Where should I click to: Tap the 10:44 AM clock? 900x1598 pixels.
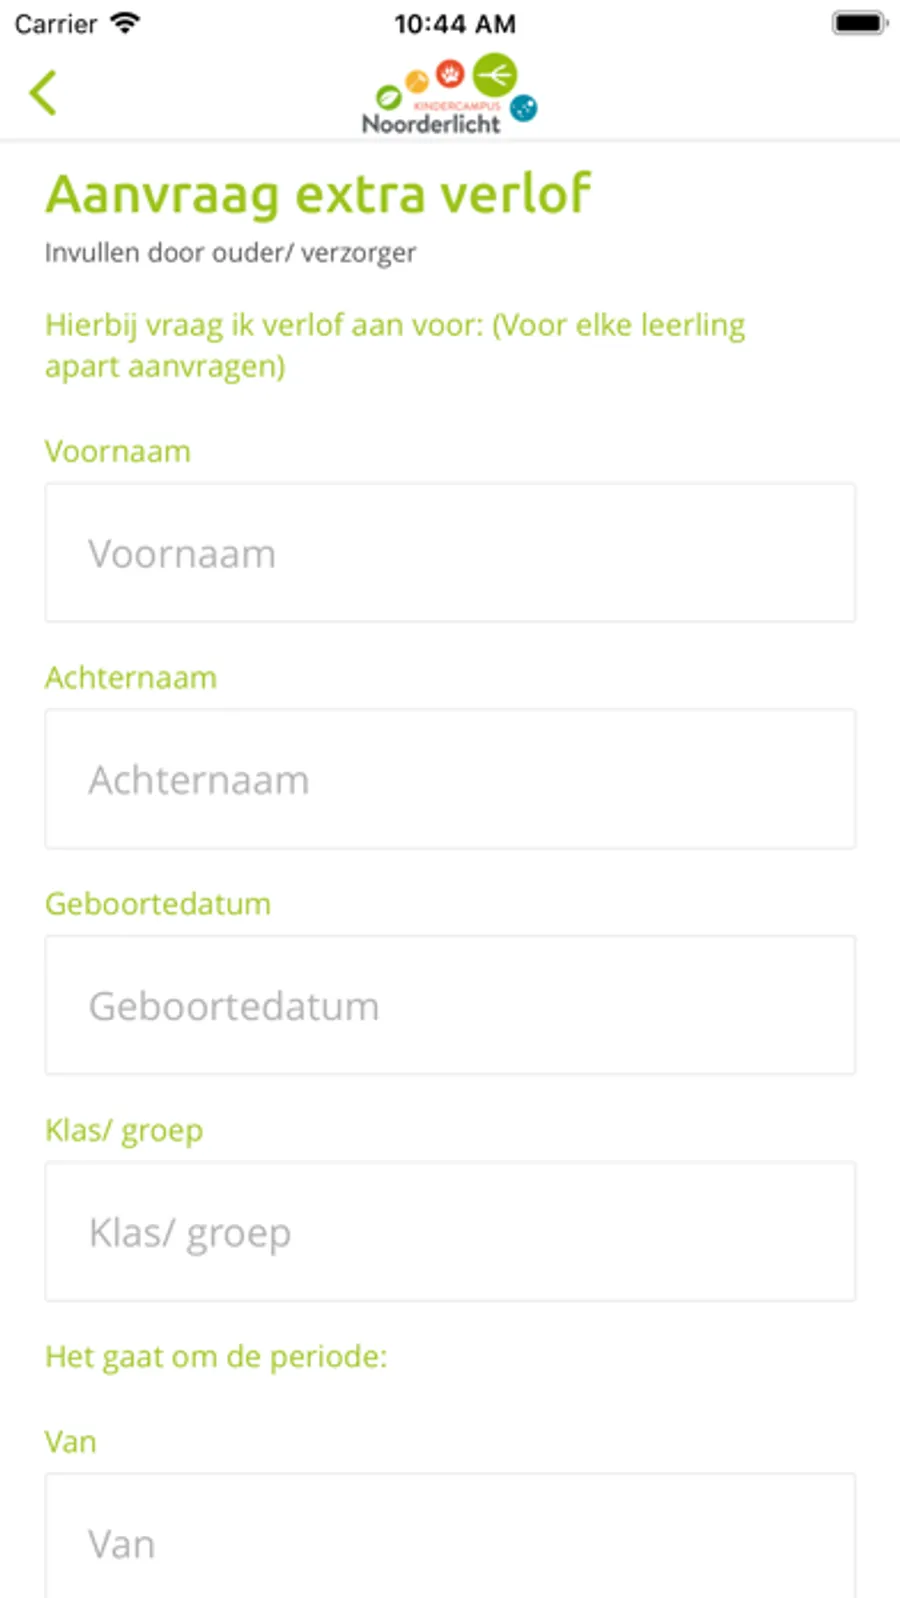[x=455, y=23]
